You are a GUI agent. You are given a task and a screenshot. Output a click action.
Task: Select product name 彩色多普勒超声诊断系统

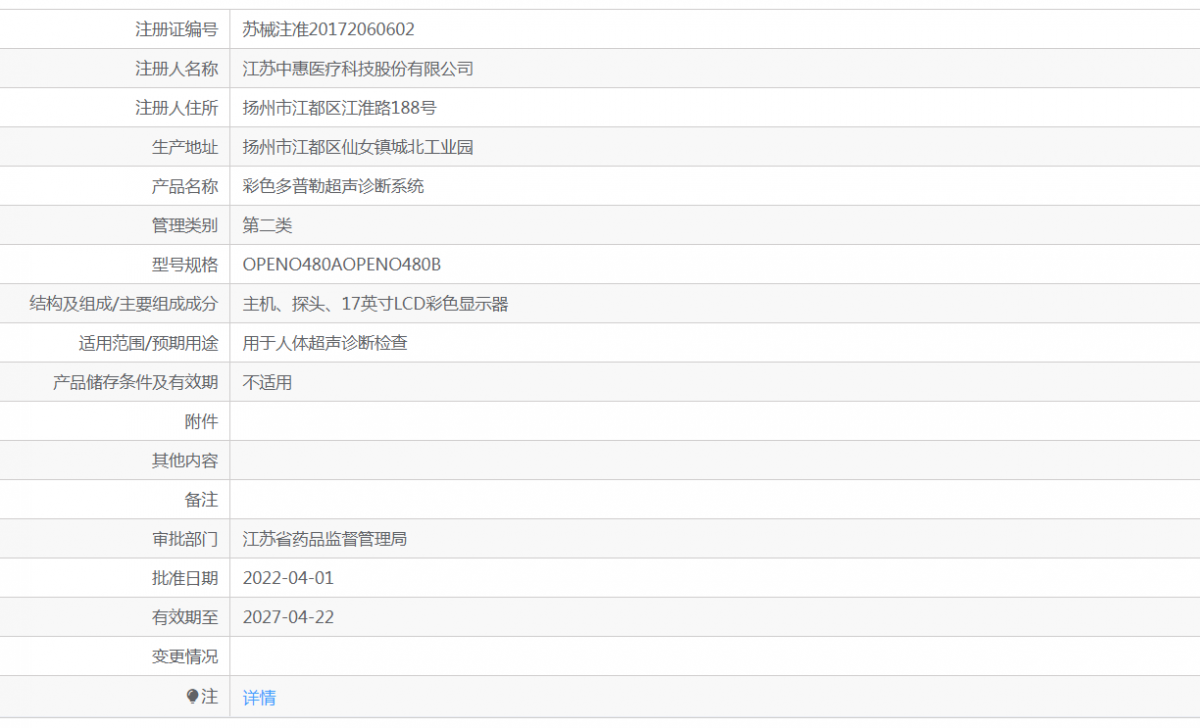click(333, 186)
